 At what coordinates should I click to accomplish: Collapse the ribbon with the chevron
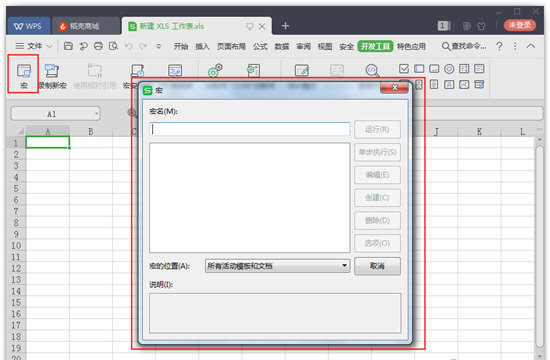coord(531,46)
